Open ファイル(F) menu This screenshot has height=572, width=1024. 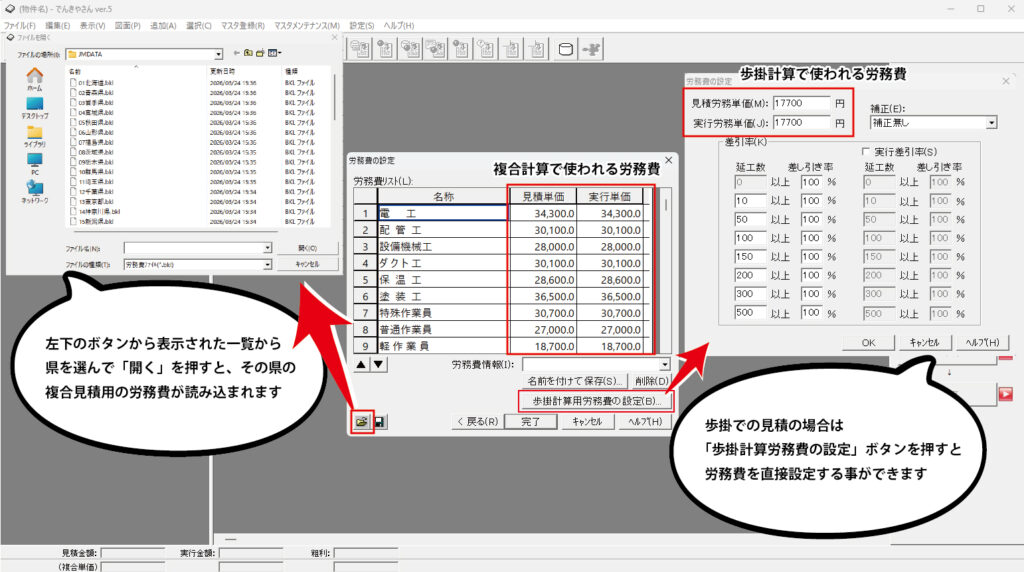coord(20,25)
